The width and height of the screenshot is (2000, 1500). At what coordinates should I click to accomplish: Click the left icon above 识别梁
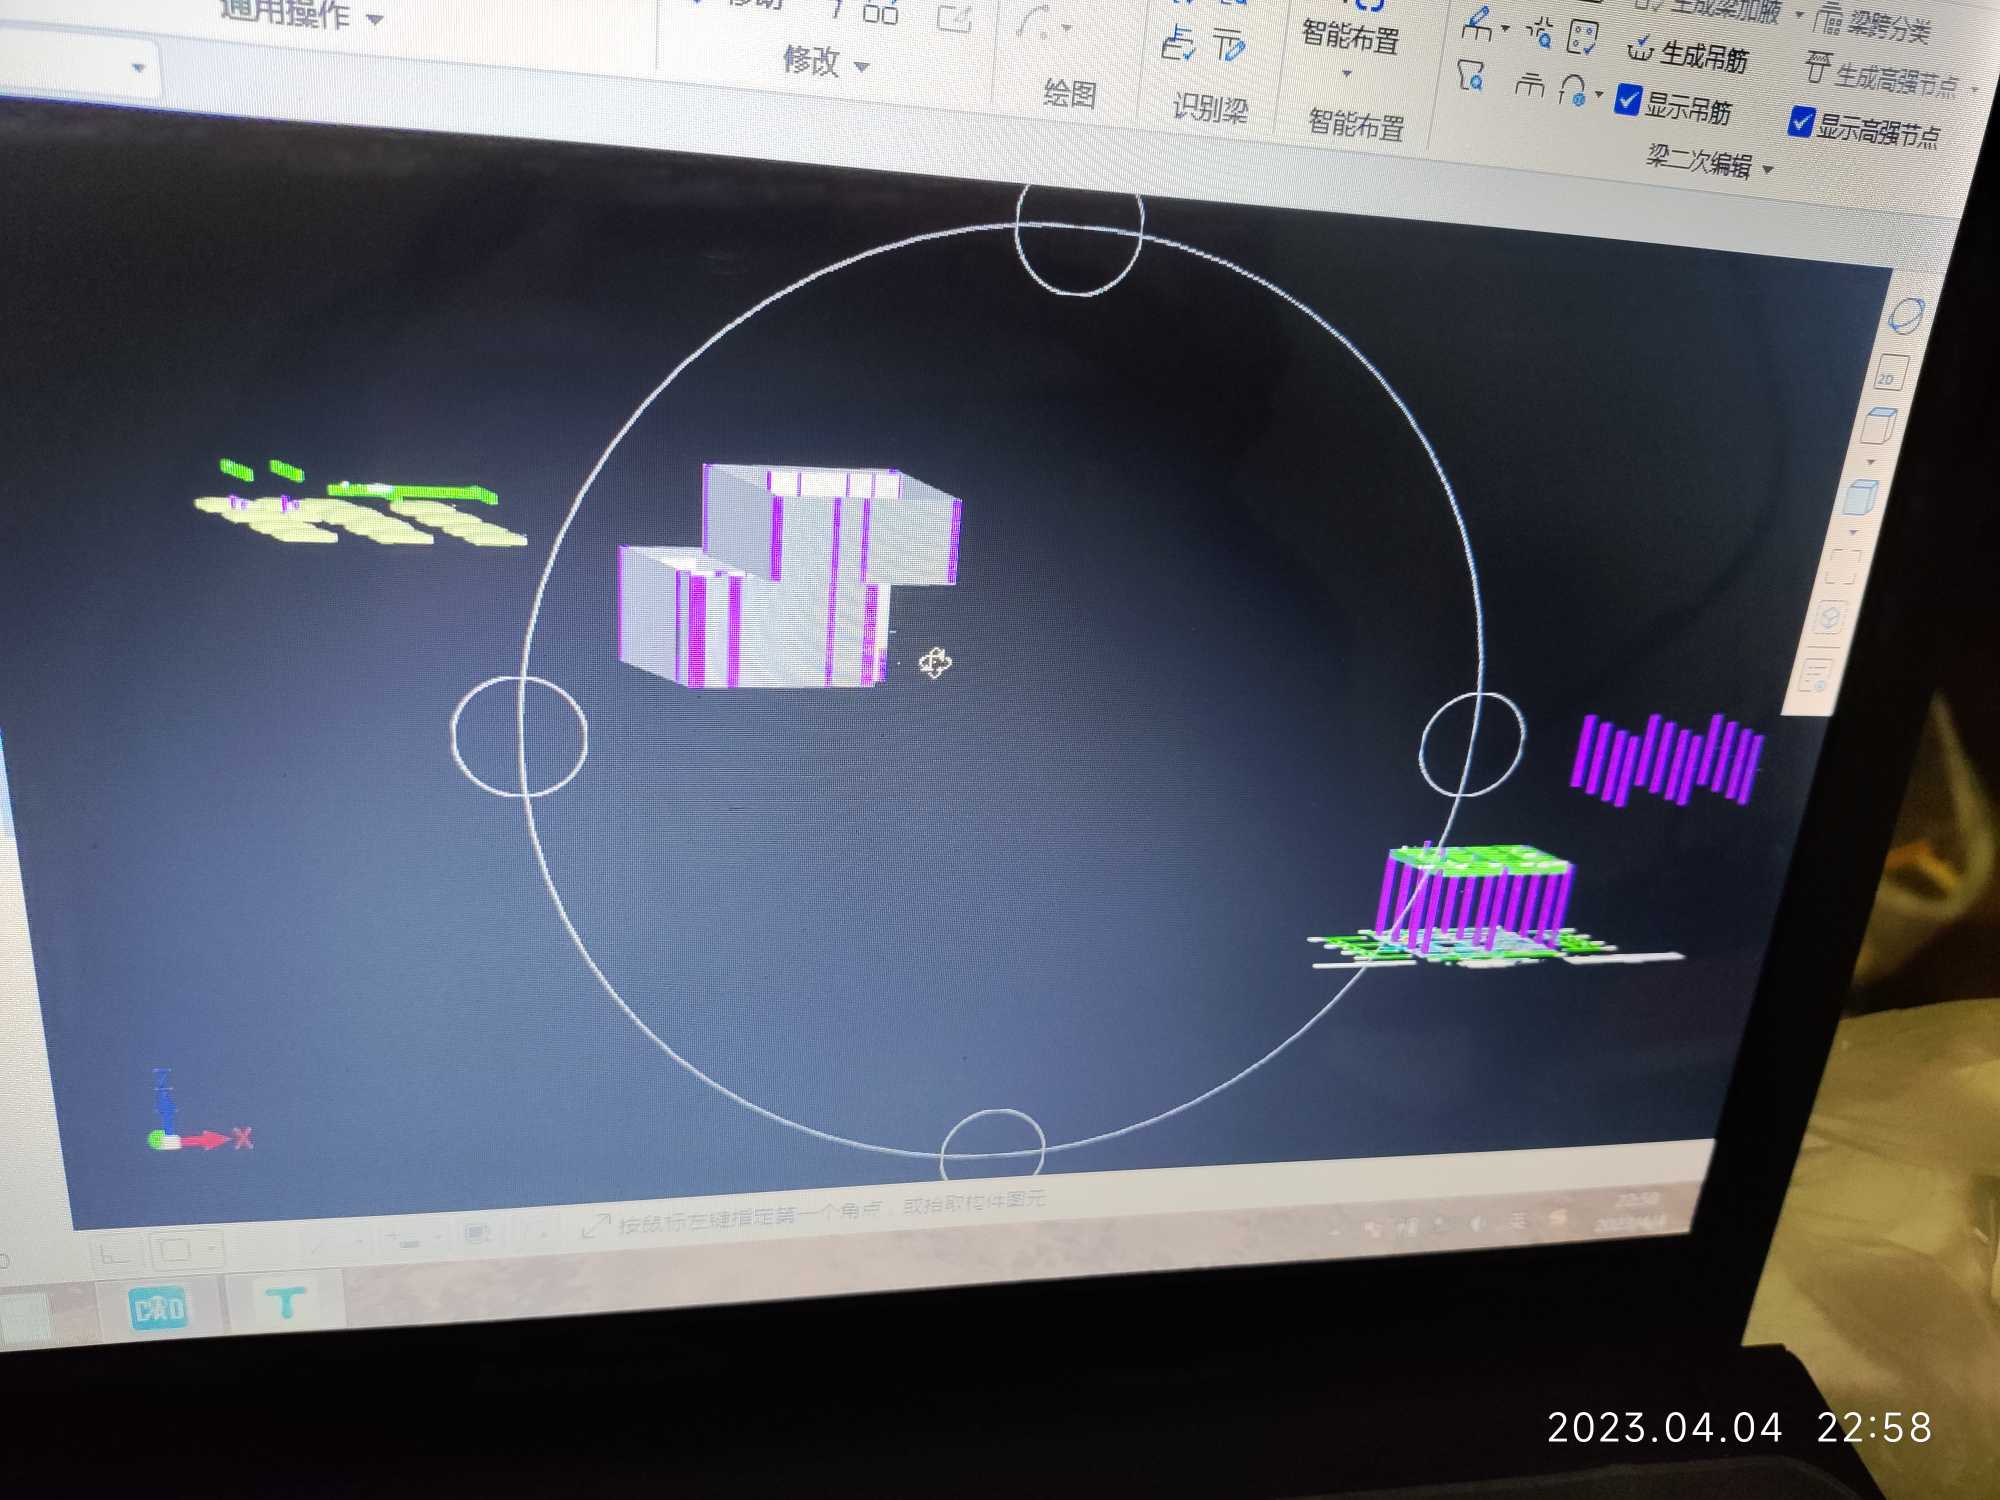1178,43
